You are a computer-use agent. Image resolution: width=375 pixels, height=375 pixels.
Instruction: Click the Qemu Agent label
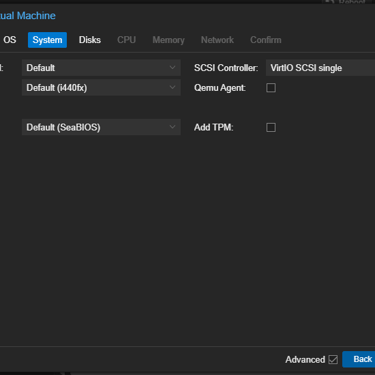(x=220, y=88)
